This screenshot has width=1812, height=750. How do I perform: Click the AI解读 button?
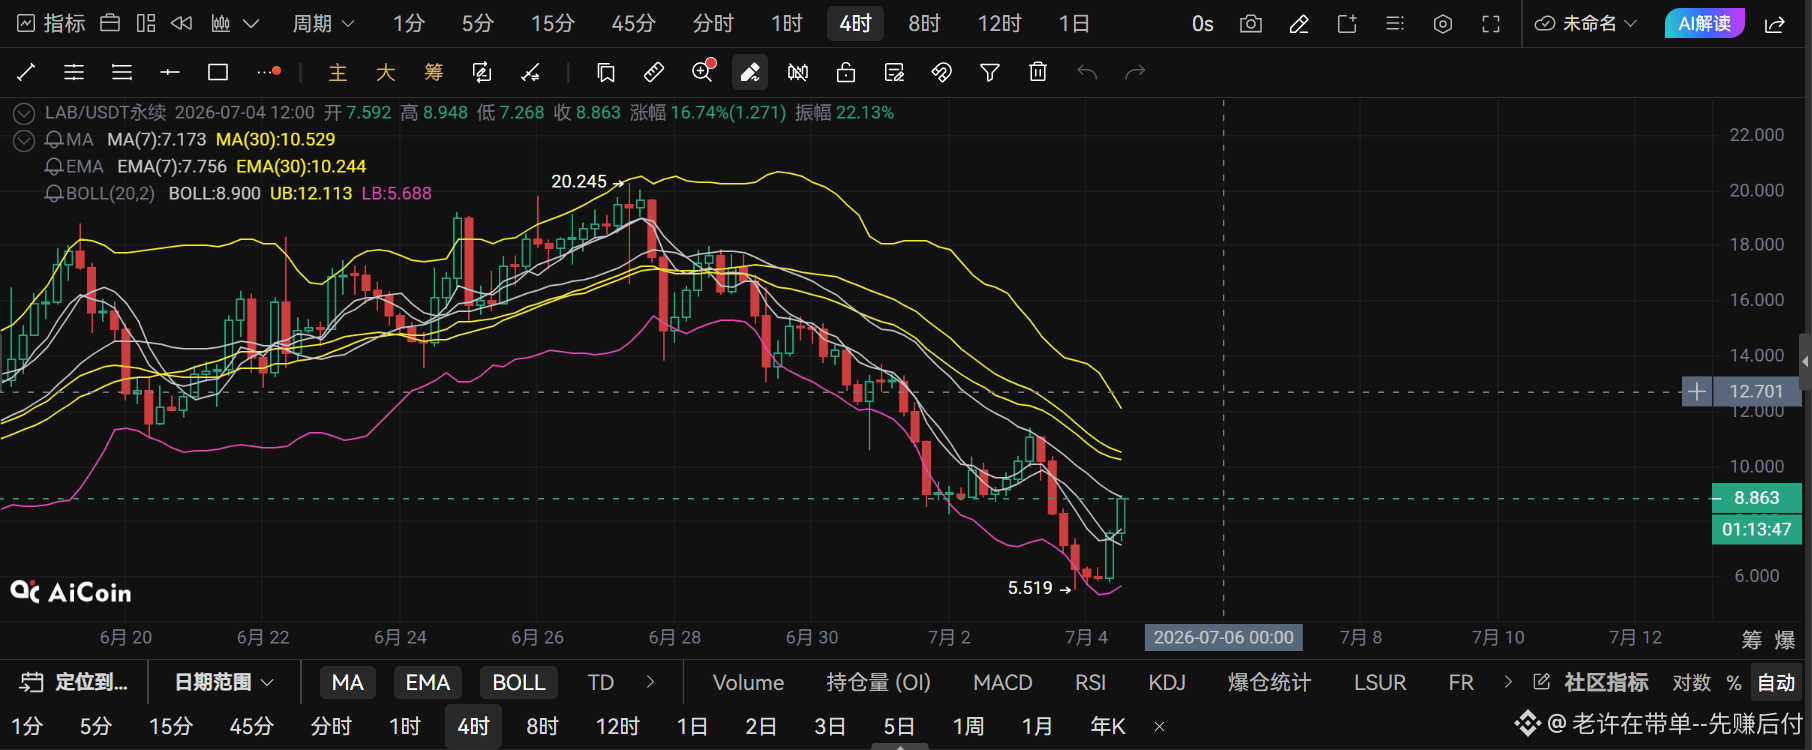(x=1705, y=23)
